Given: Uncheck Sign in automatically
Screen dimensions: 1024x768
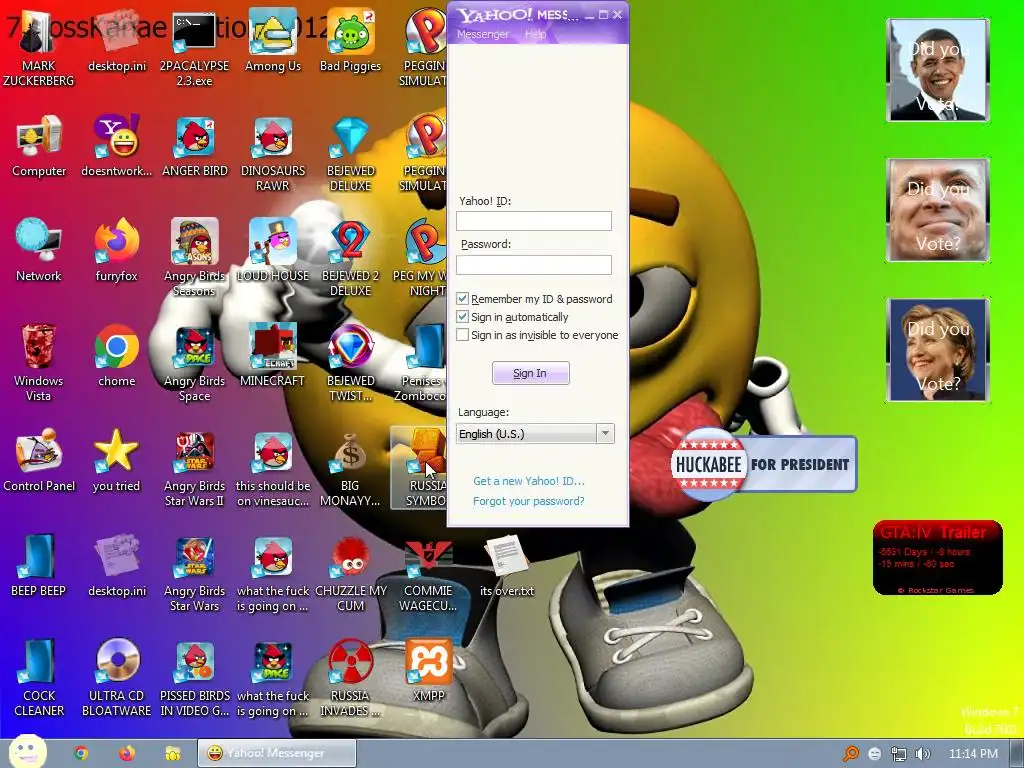Looking at the screenshot, I should tap(462, 317).
